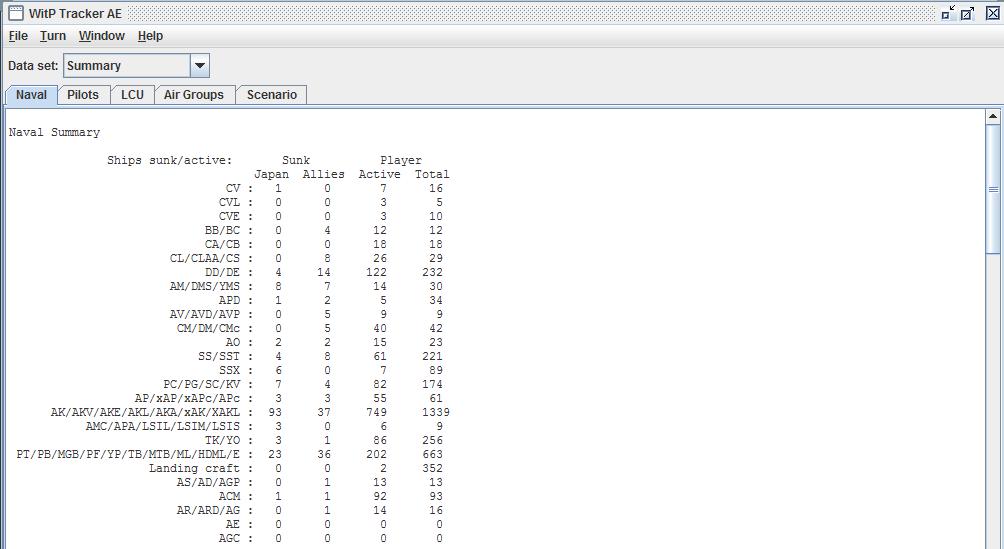This screenshot has width=1004, height=549.
Task: Switch to the Pilots tab
Action: click(83, 95)
